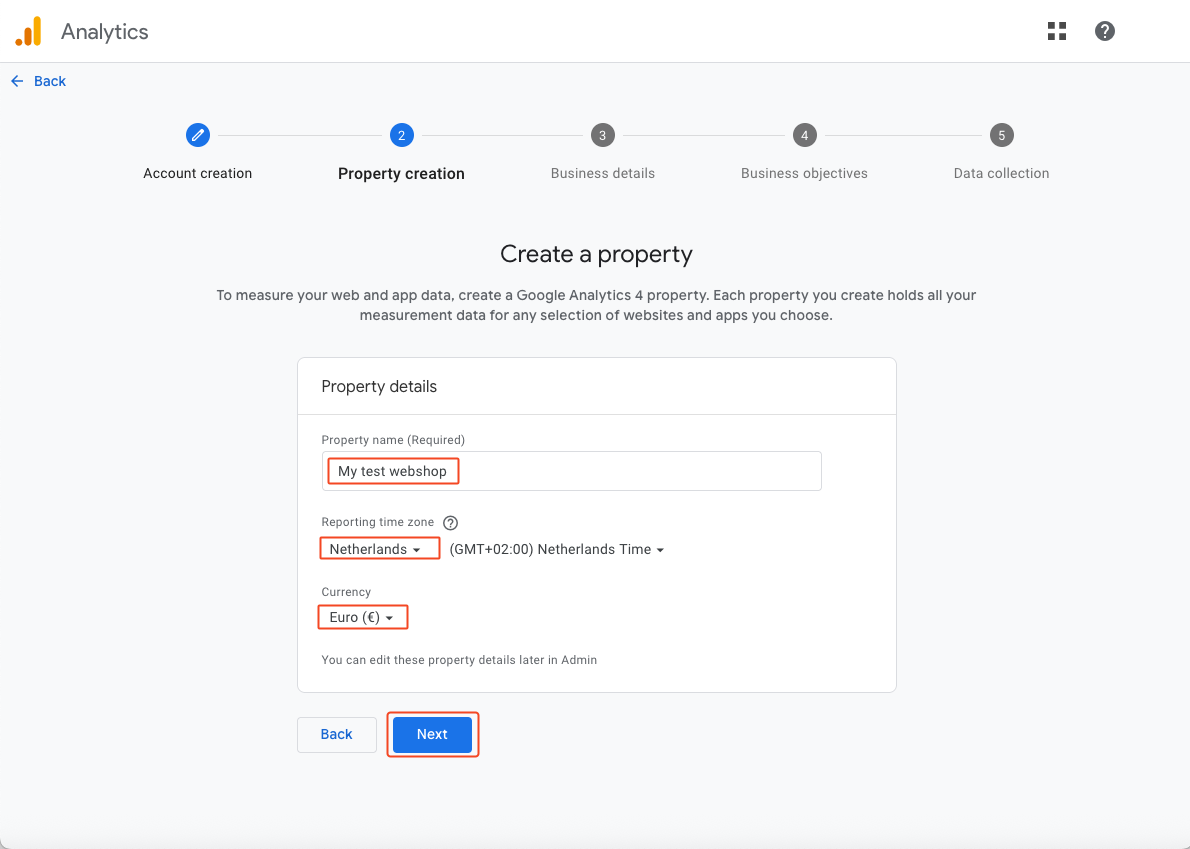Select step 4 Business objectives circle

coord(804,135)
